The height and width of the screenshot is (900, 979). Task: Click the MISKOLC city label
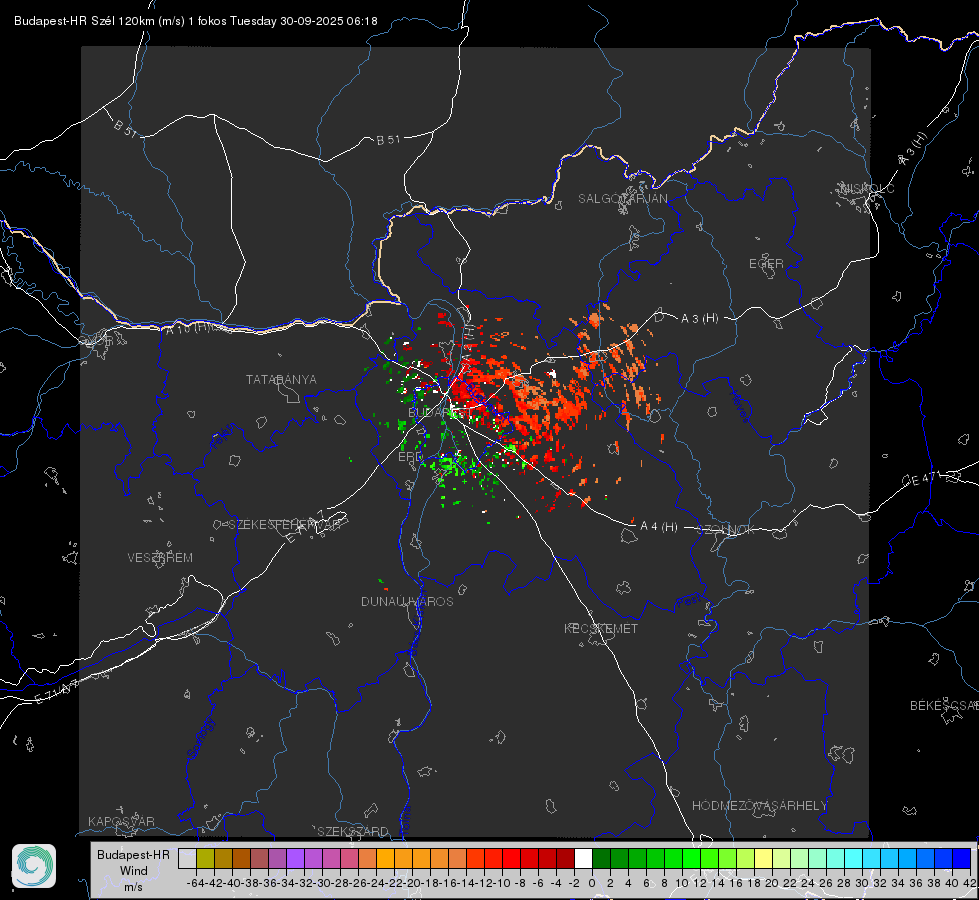pyautogui.click(x=867, y=188)
